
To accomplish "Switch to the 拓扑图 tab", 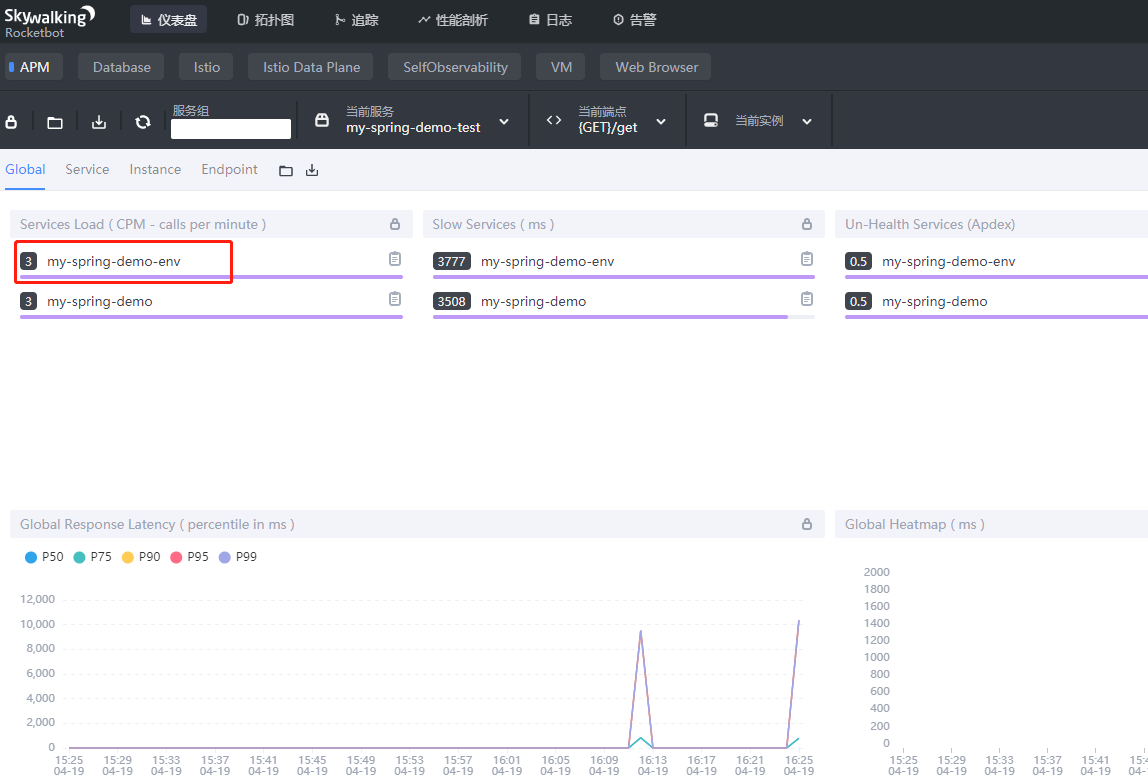I will click(x=266, y=20).
